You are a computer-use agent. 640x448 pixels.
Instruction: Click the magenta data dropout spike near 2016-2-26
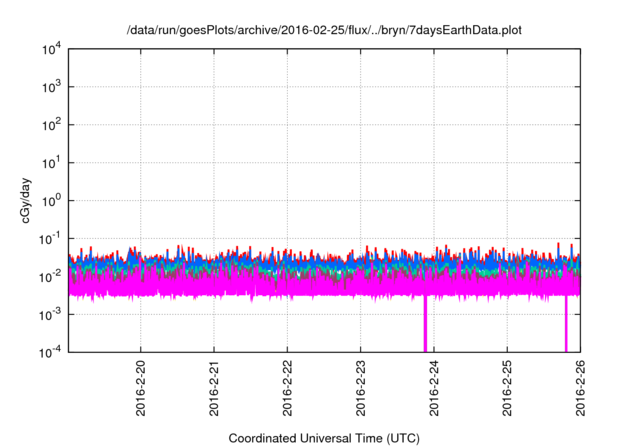566,324
